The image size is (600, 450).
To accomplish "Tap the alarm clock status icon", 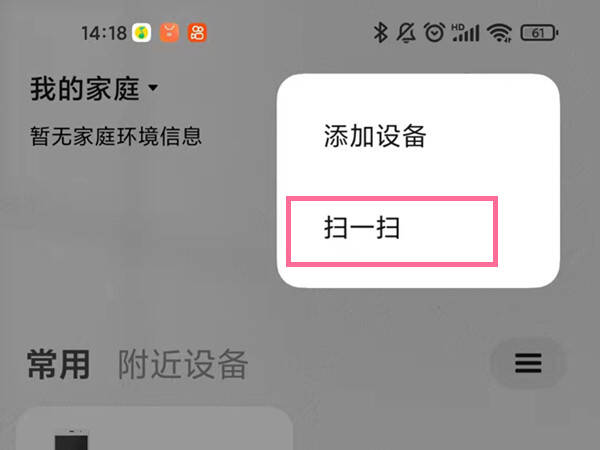I will click(434, 33).
